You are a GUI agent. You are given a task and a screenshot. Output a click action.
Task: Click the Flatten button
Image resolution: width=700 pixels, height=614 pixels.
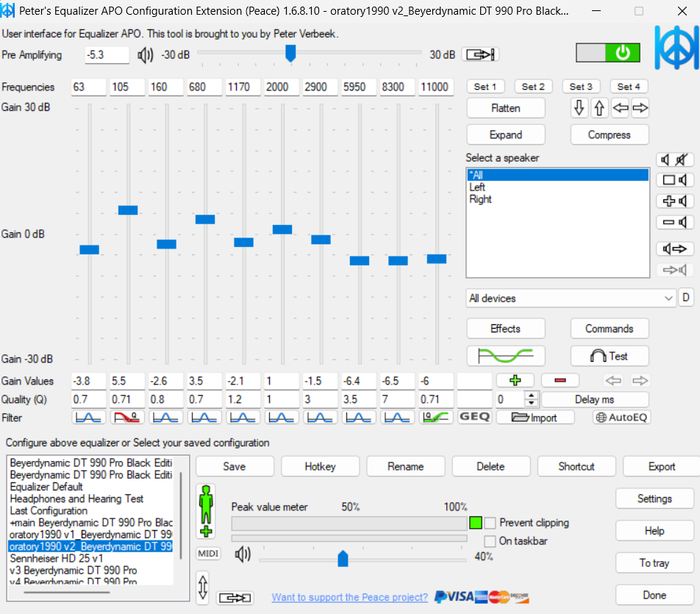[506, 108]
